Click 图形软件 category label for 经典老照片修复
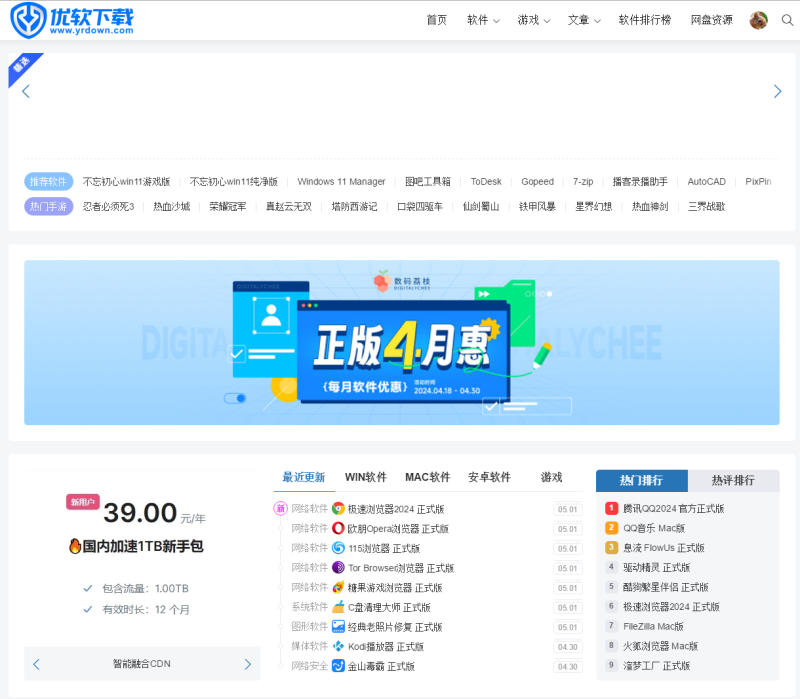800x699 pixels. 310,627
